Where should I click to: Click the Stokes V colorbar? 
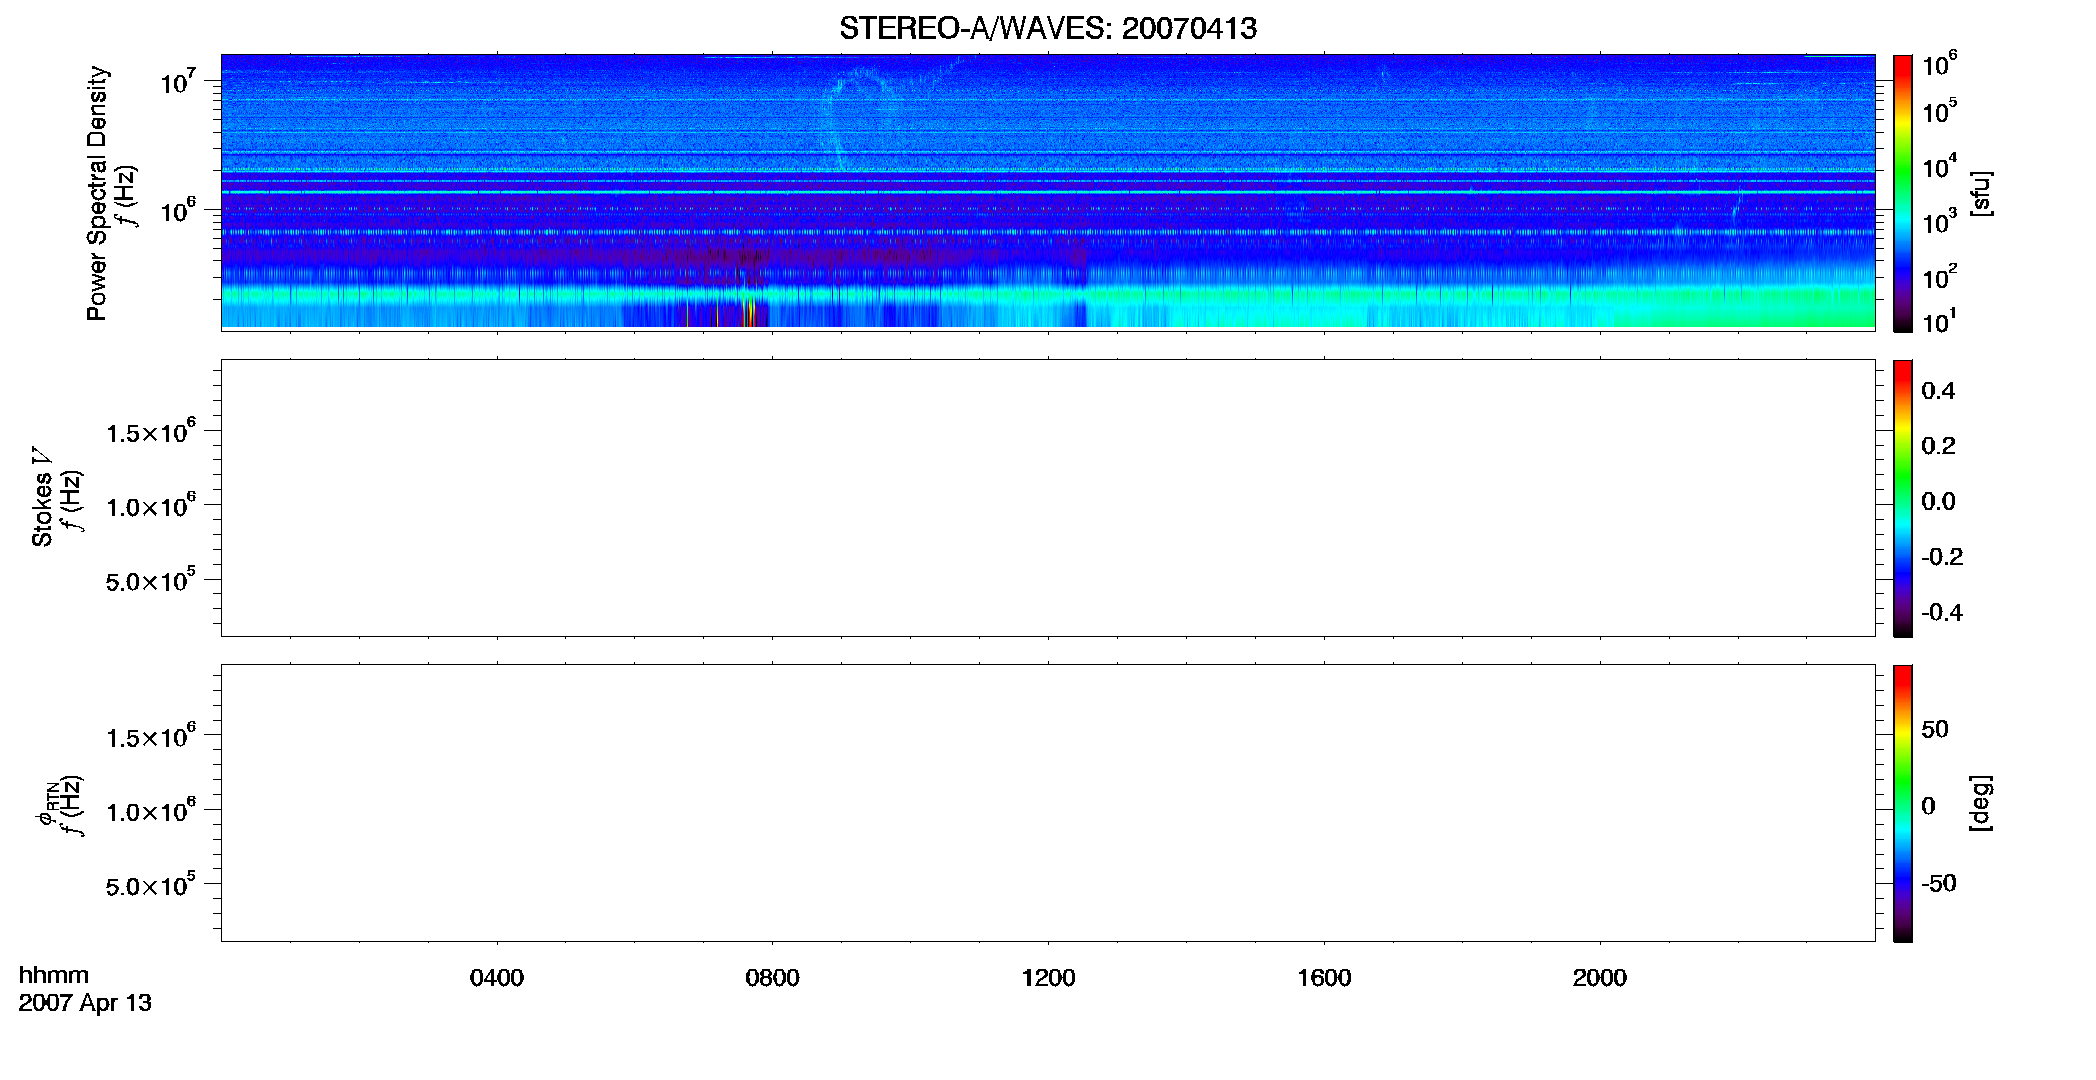1903,498
